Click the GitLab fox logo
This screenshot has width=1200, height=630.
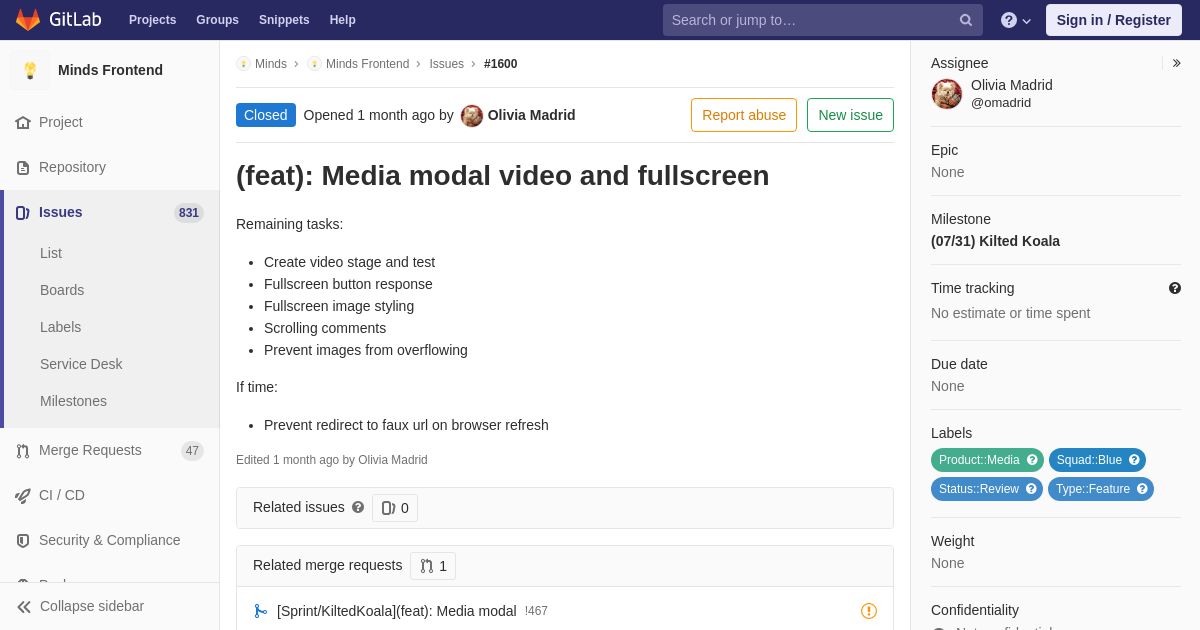click(x=28, y=20)
